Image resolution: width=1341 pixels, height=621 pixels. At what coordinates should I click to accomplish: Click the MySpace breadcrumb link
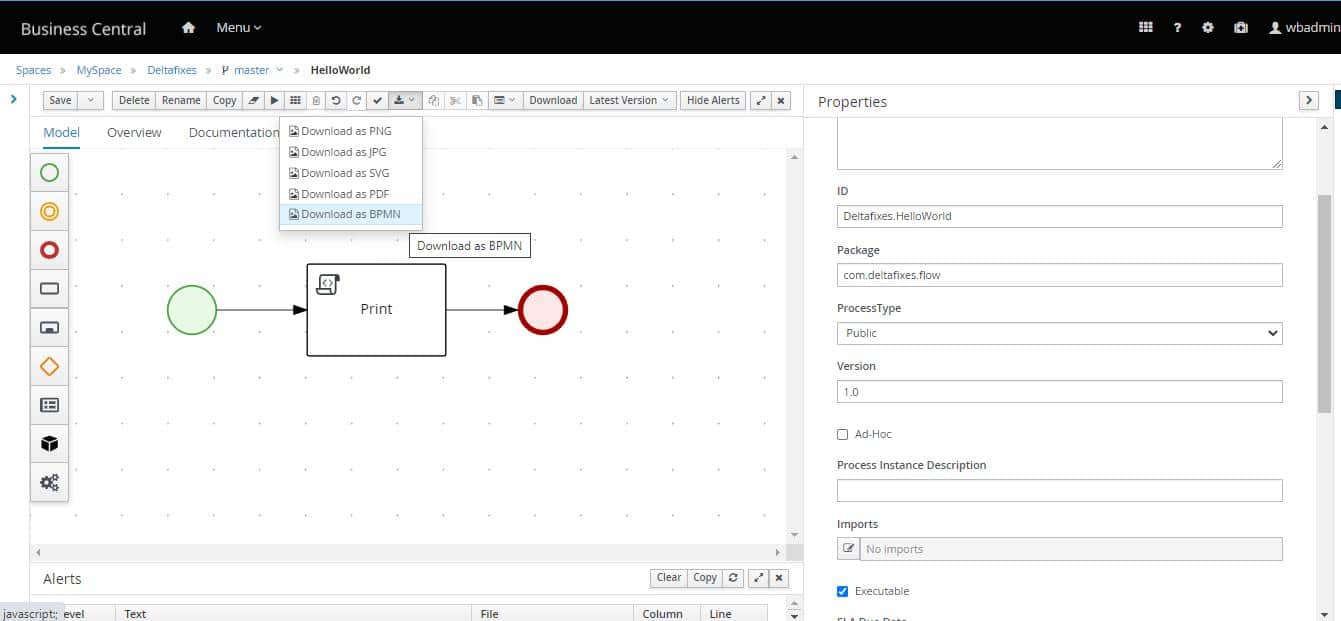(x=99, y=70)
